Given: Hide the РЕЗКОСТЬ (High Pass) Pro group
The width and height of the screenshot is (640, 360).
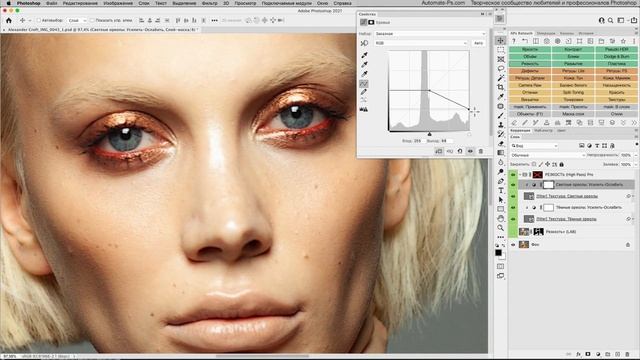Looking at the screenshot, I should coord(513,175).
